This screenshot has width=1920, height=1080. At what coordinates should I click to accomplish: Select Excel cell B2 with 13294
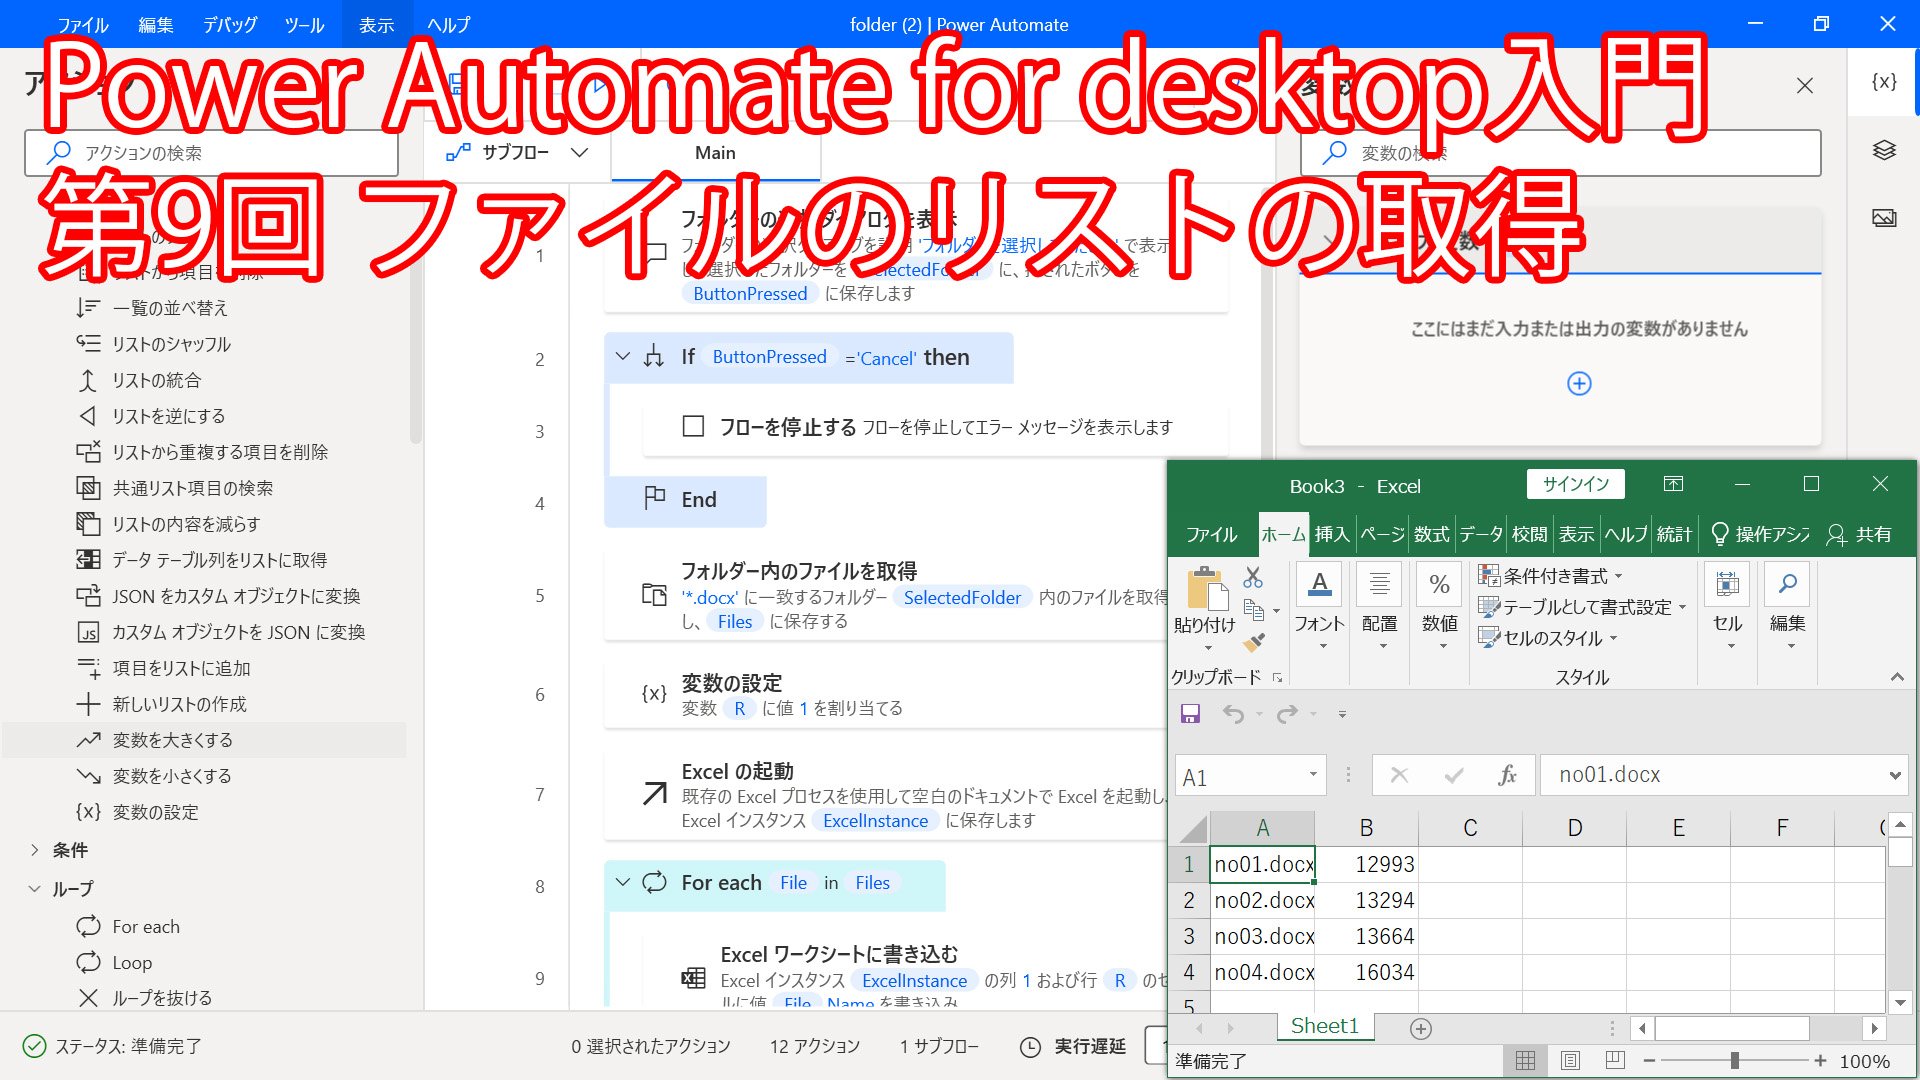tap(1366, 900)
